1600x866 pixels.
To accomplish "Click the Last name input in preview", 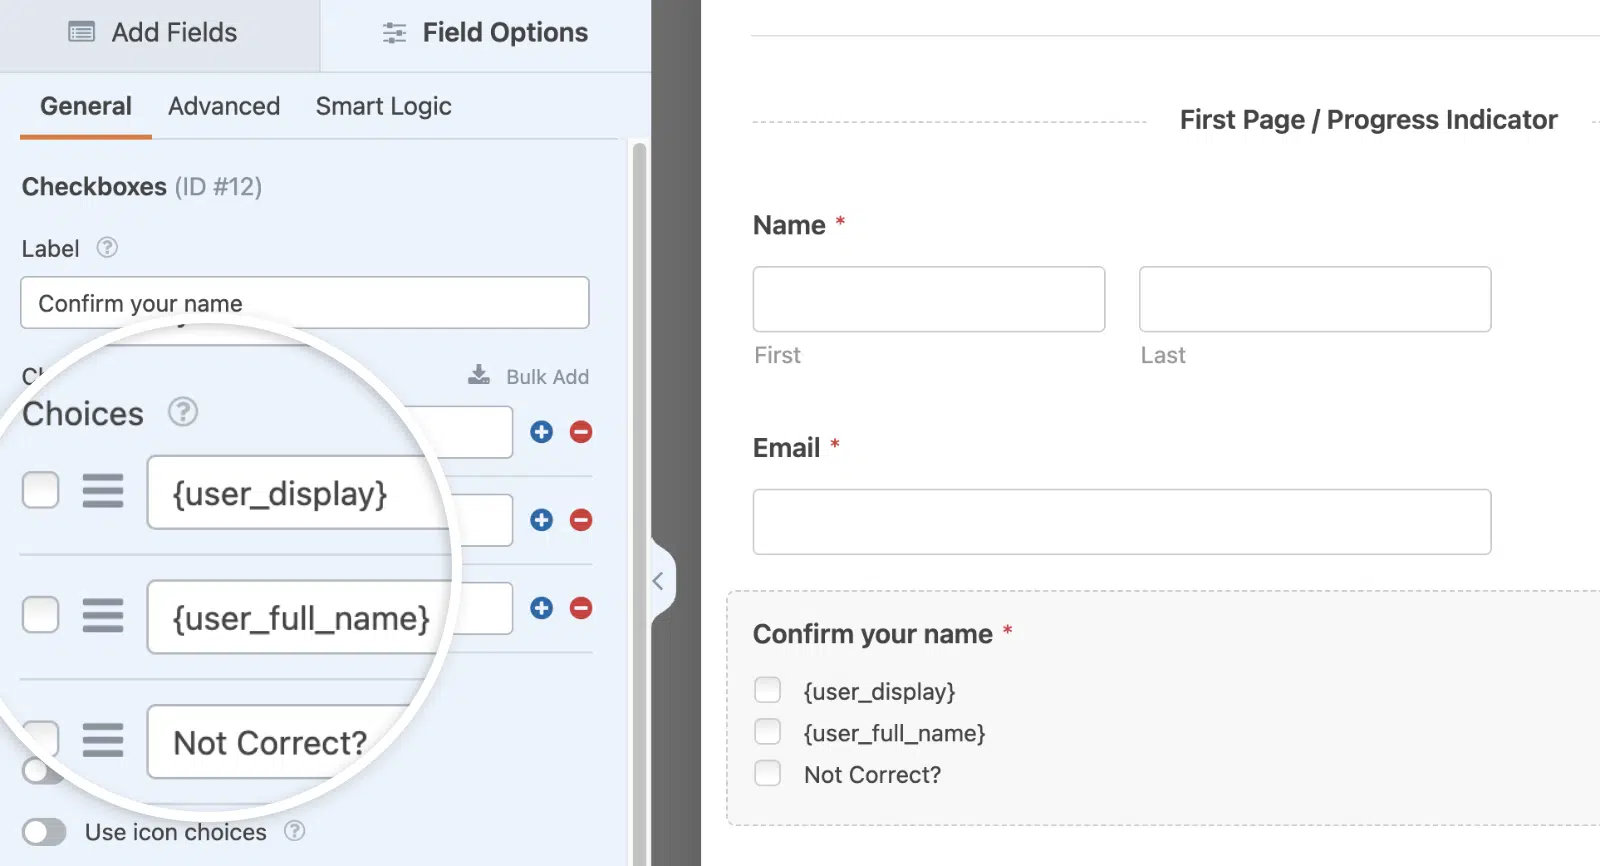I will pos(1315,299).
